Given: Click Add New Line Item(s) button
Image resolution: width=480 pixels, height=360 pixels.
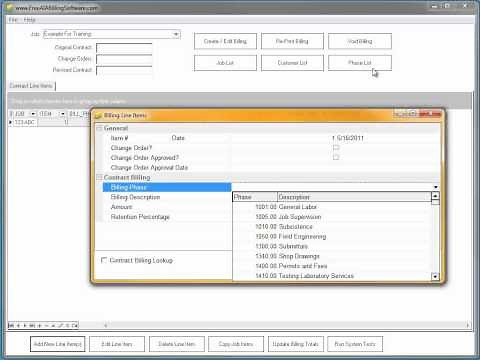Looking at the screenshot, I should click(58, 344).
